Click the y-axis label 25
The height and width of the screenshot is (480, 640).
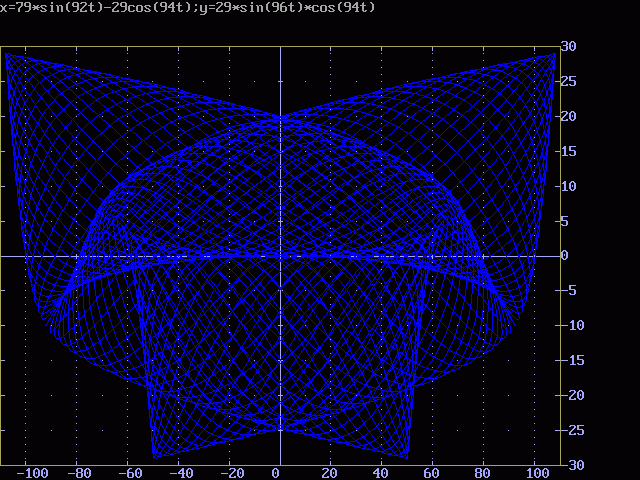567,81
